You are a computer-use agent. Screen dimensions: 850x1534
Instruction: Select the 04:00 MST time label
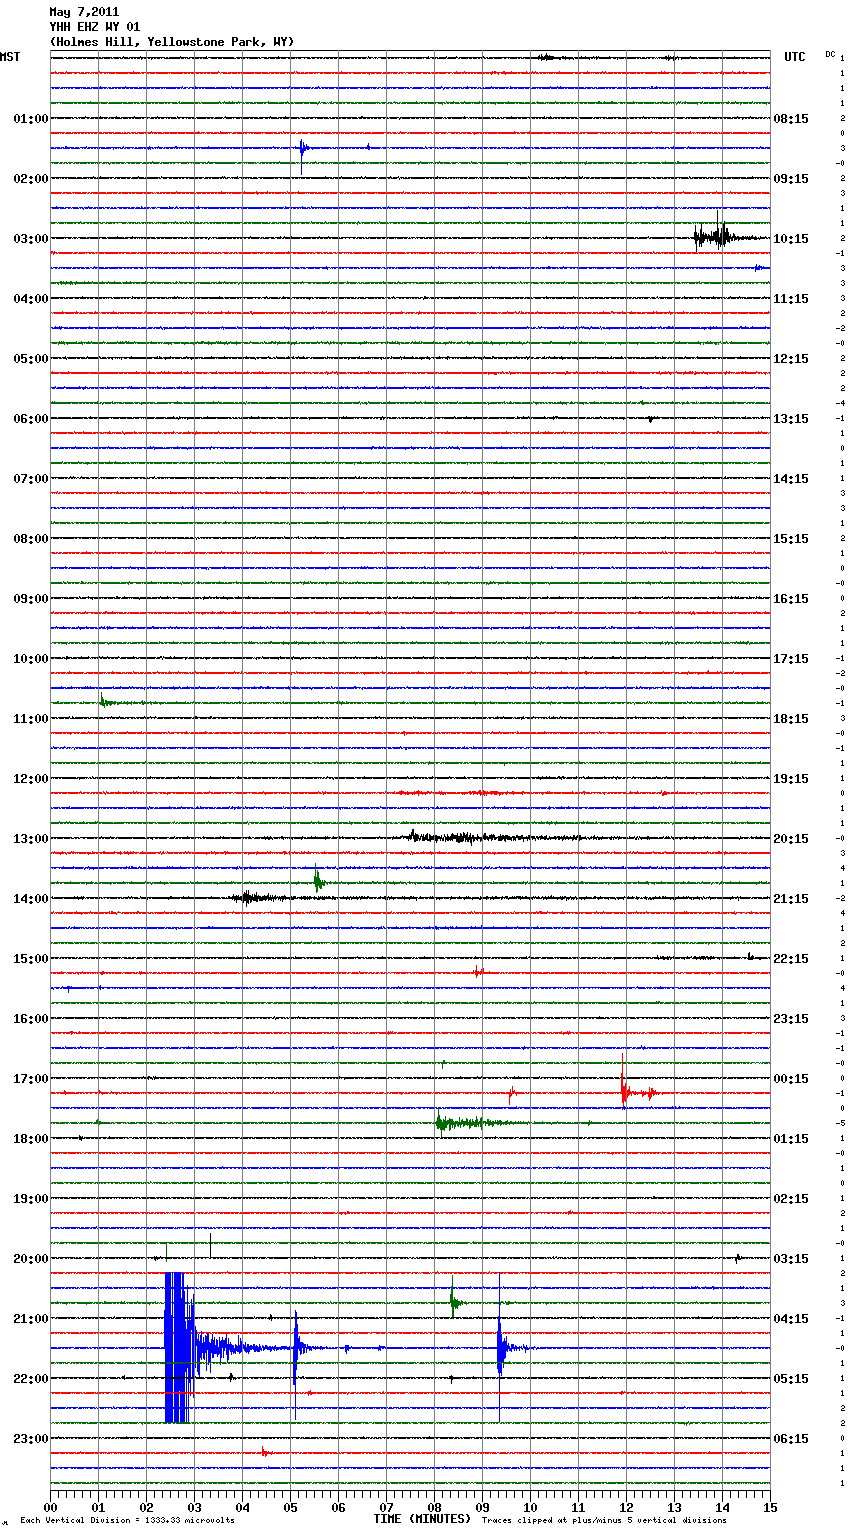(31, 299)
